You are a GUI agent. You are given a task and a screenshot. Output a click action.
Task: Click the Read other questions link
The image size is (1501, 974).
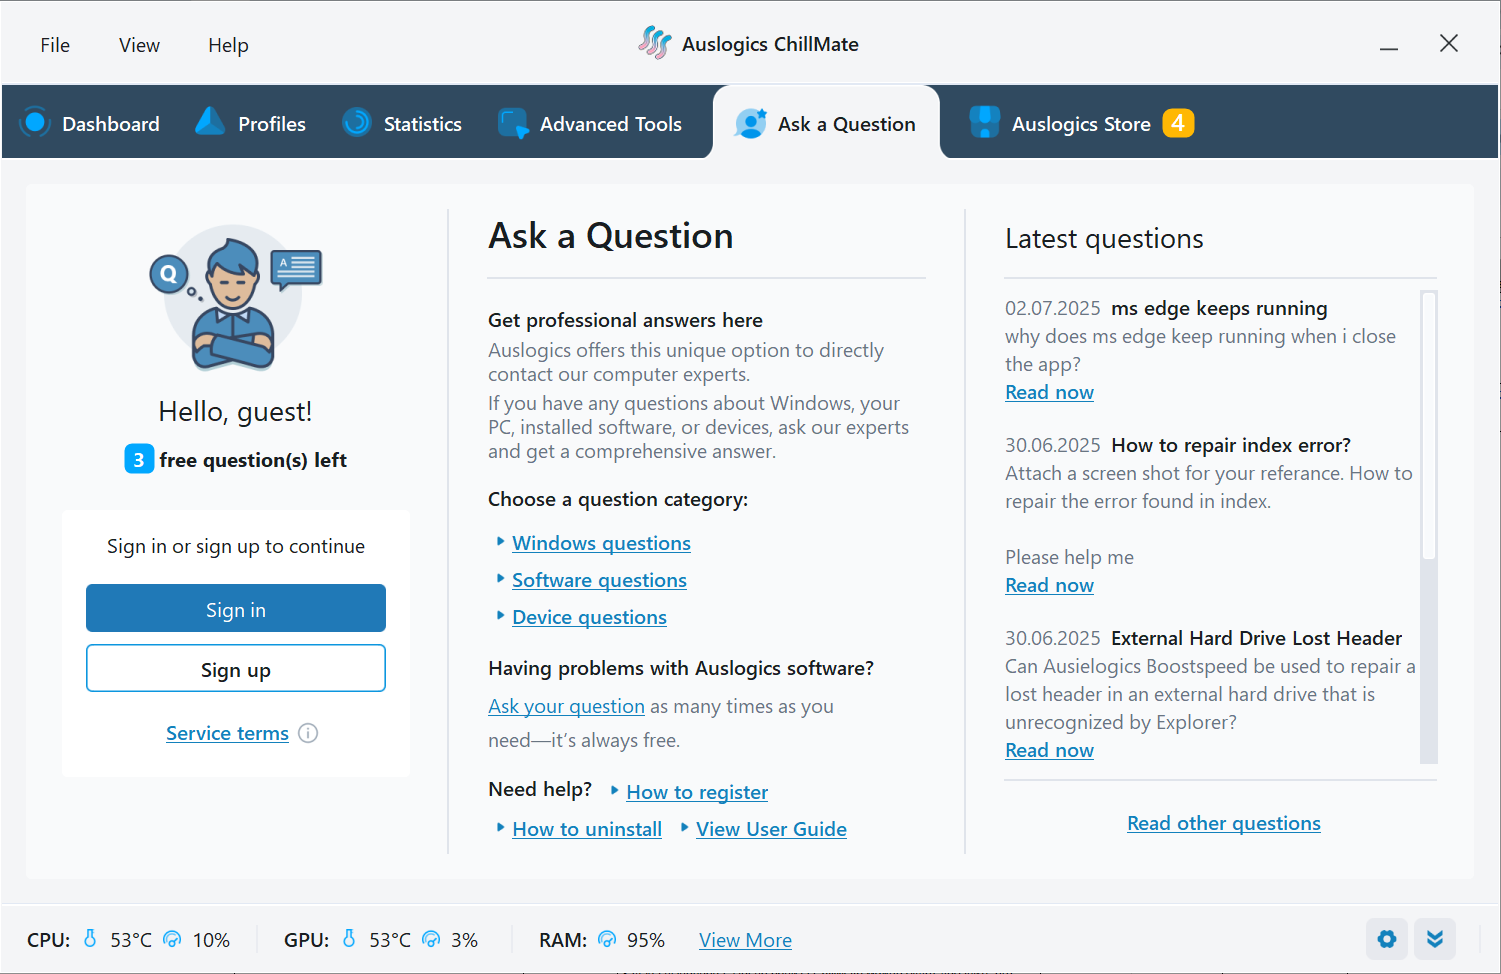click(x=1224, y=823)
